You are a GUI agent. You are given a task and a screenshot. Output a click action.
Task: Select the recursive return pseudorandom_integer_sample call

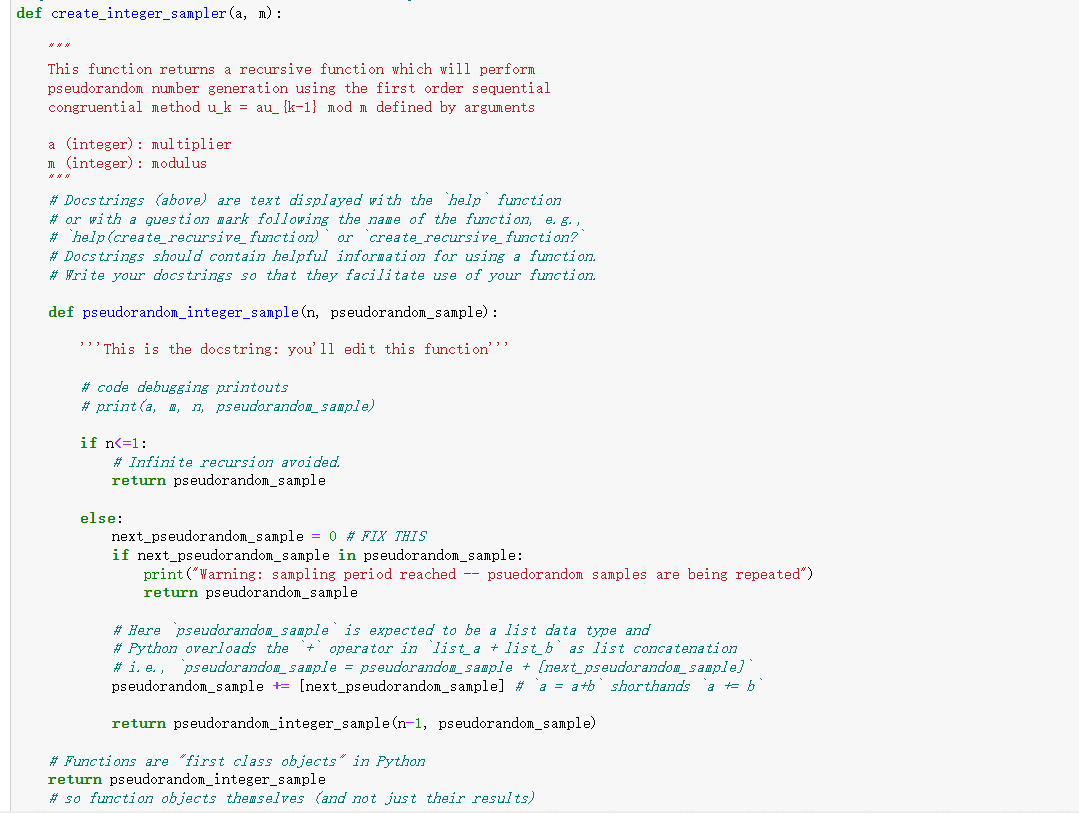click(353, 723)
